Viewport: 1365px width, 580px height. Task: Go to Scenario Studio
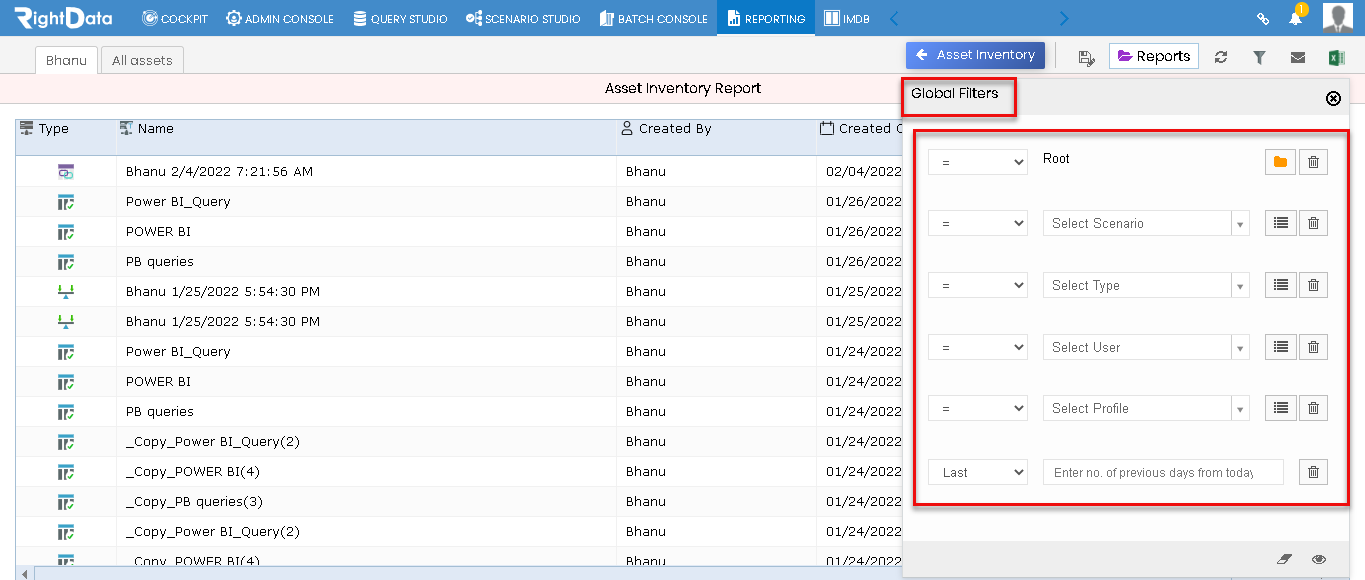click(x=523, y=18)
